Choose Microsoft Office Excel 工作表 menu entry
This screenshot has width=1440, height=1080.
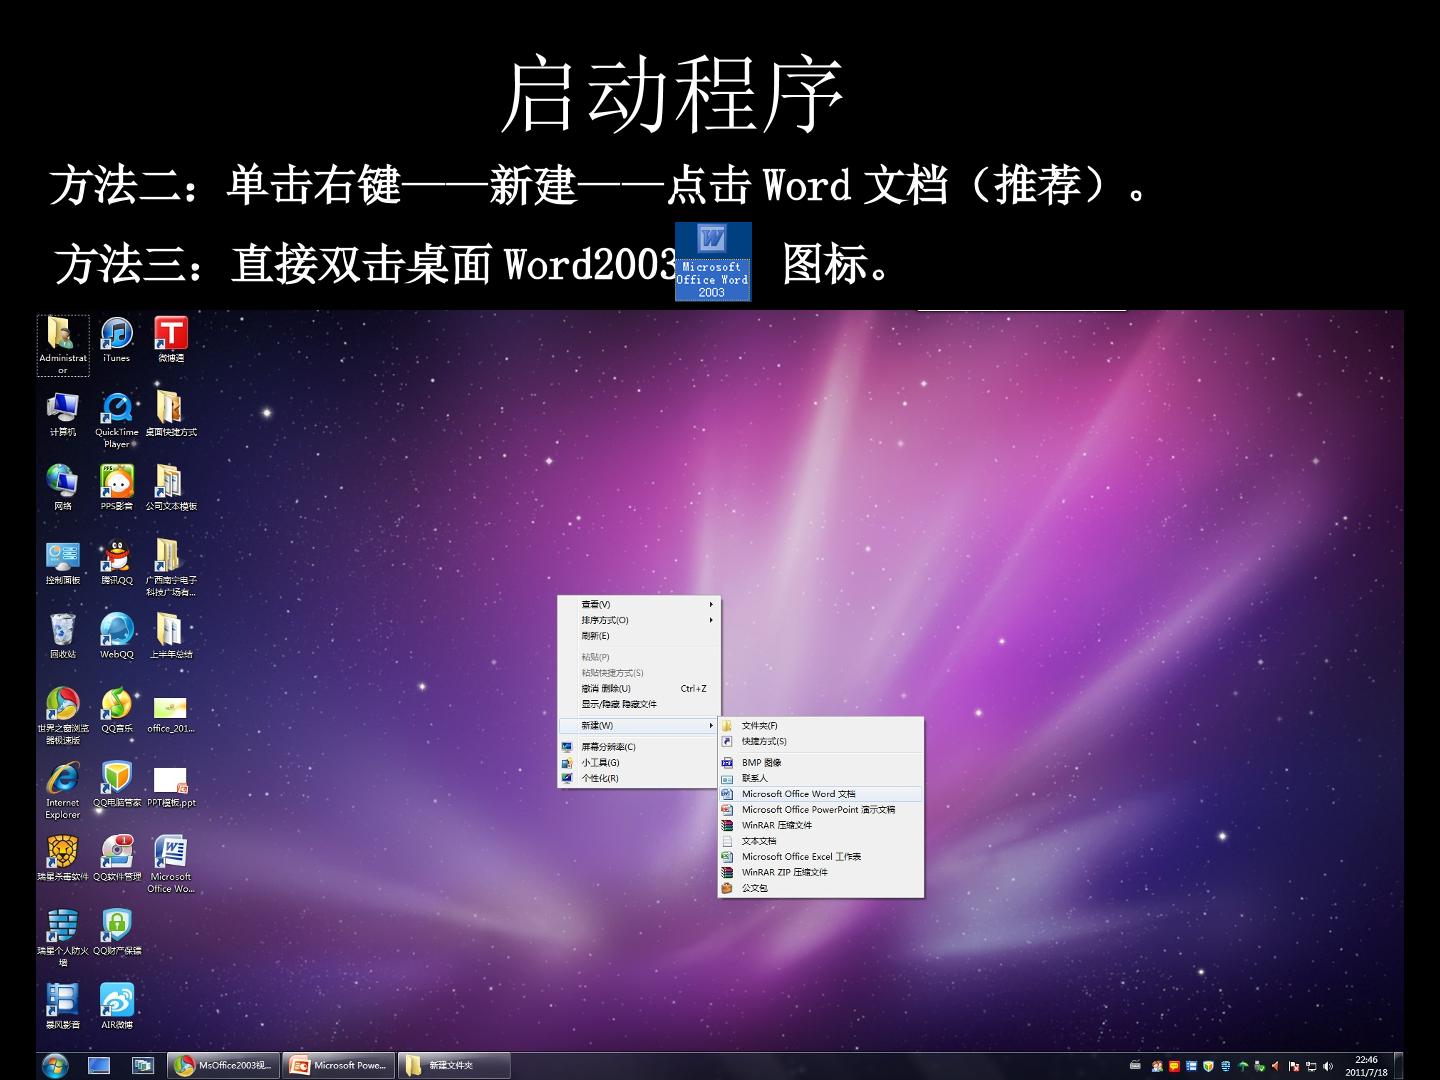[x=821, y=857]
